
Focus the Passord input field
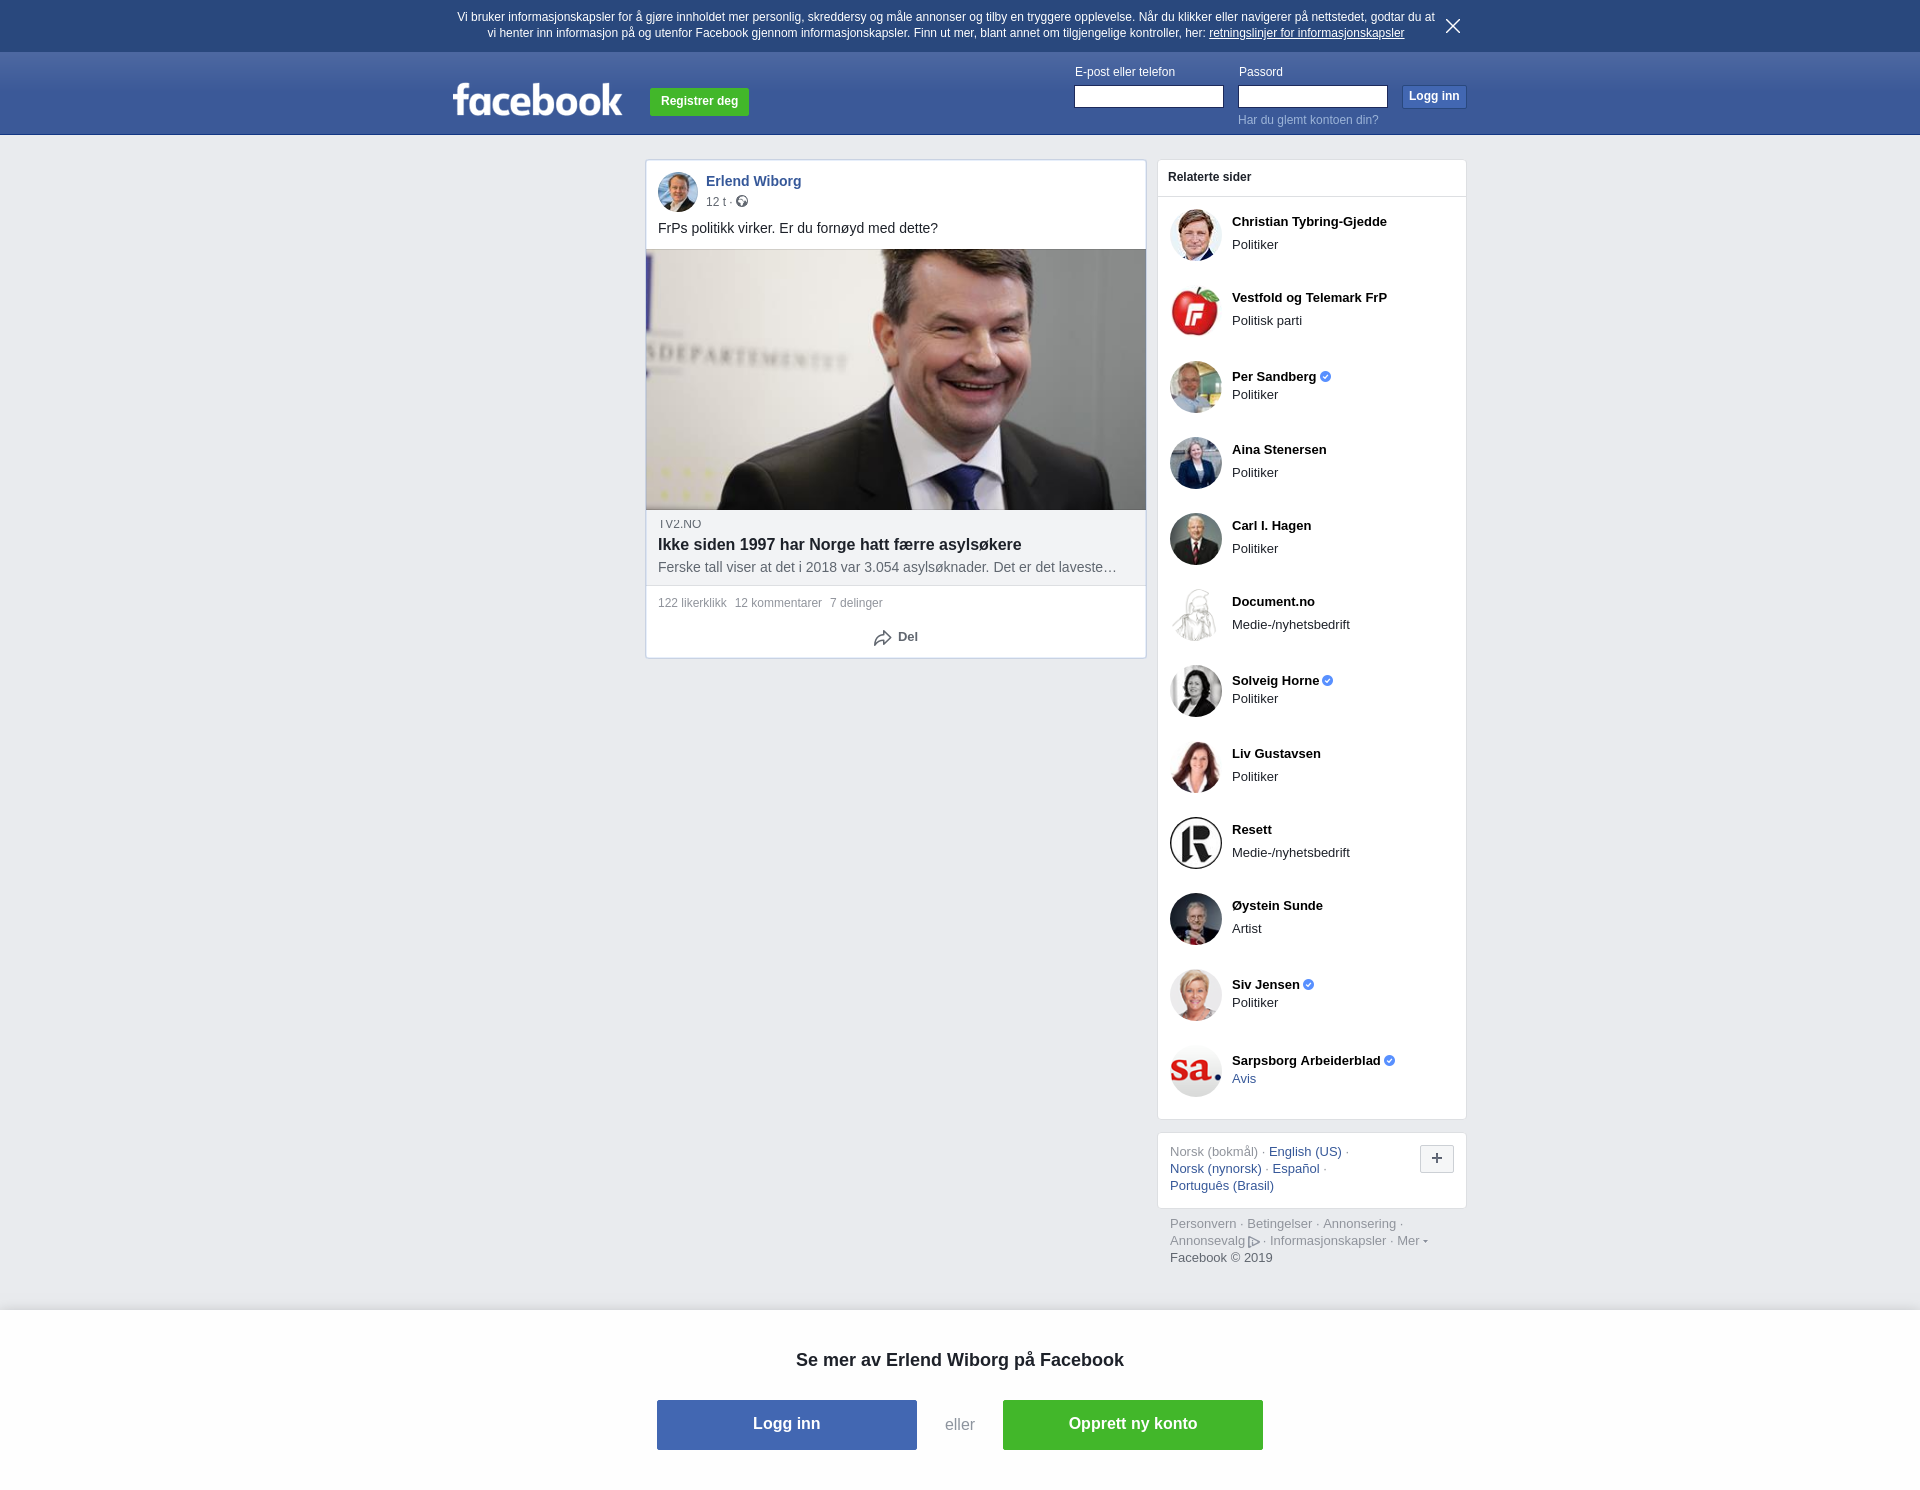(x=1312, y=96)
